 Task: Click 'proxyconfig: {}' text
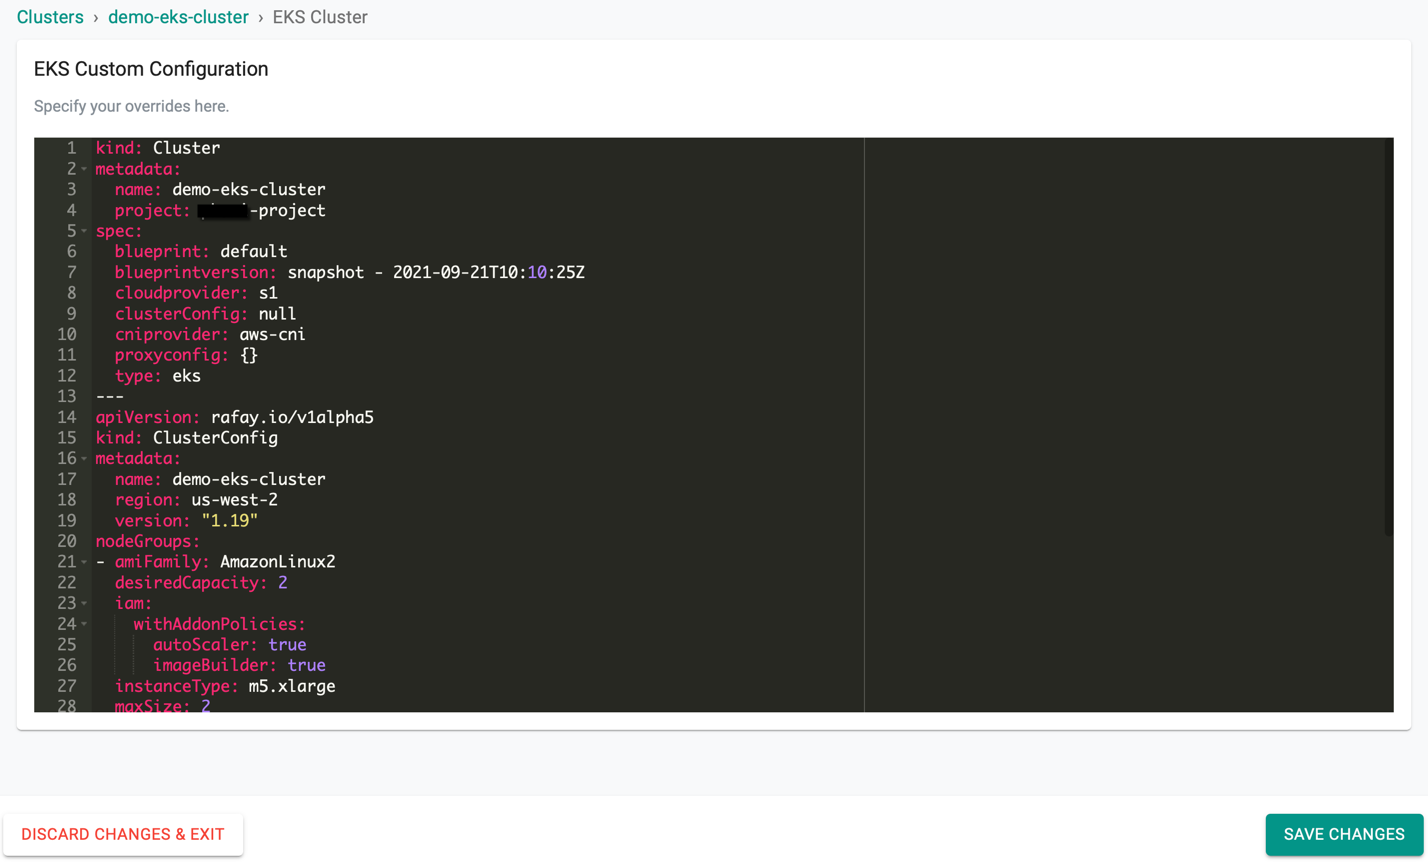click(x=187, y=356)
